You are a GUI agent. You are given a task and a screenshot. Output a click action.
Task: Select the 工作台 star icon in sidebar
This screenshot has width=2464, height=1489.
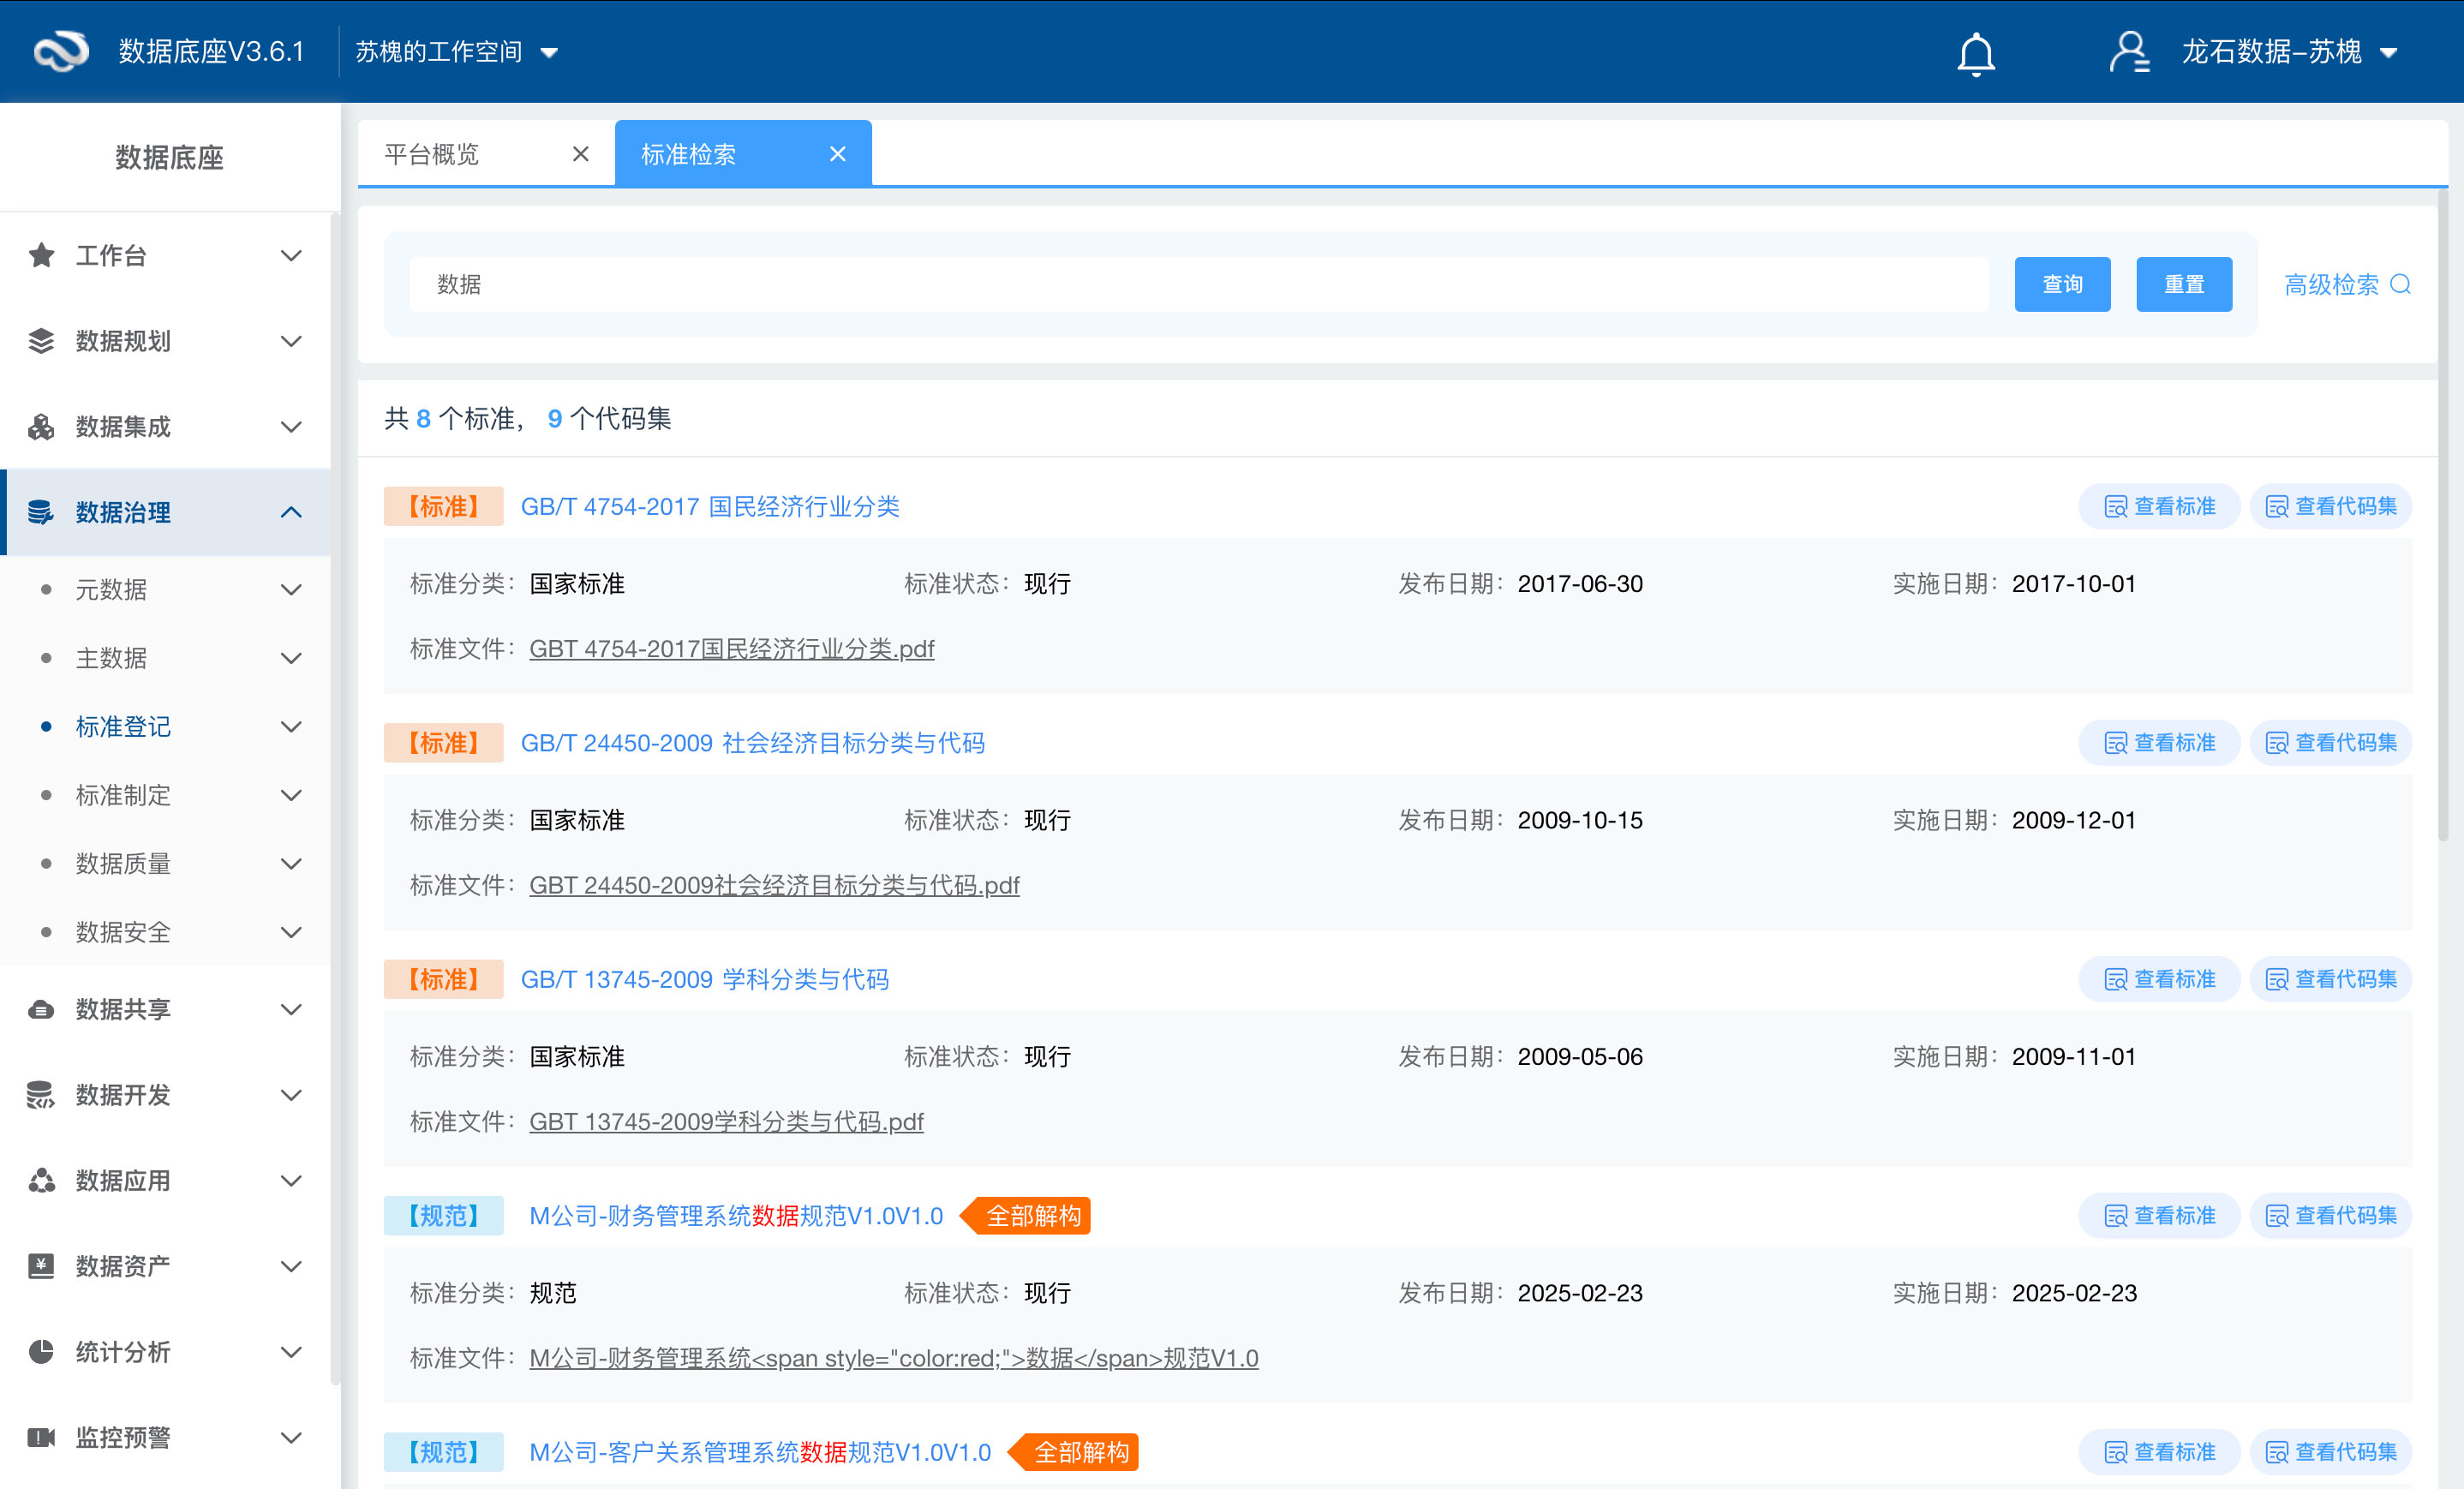click(41, 255)
